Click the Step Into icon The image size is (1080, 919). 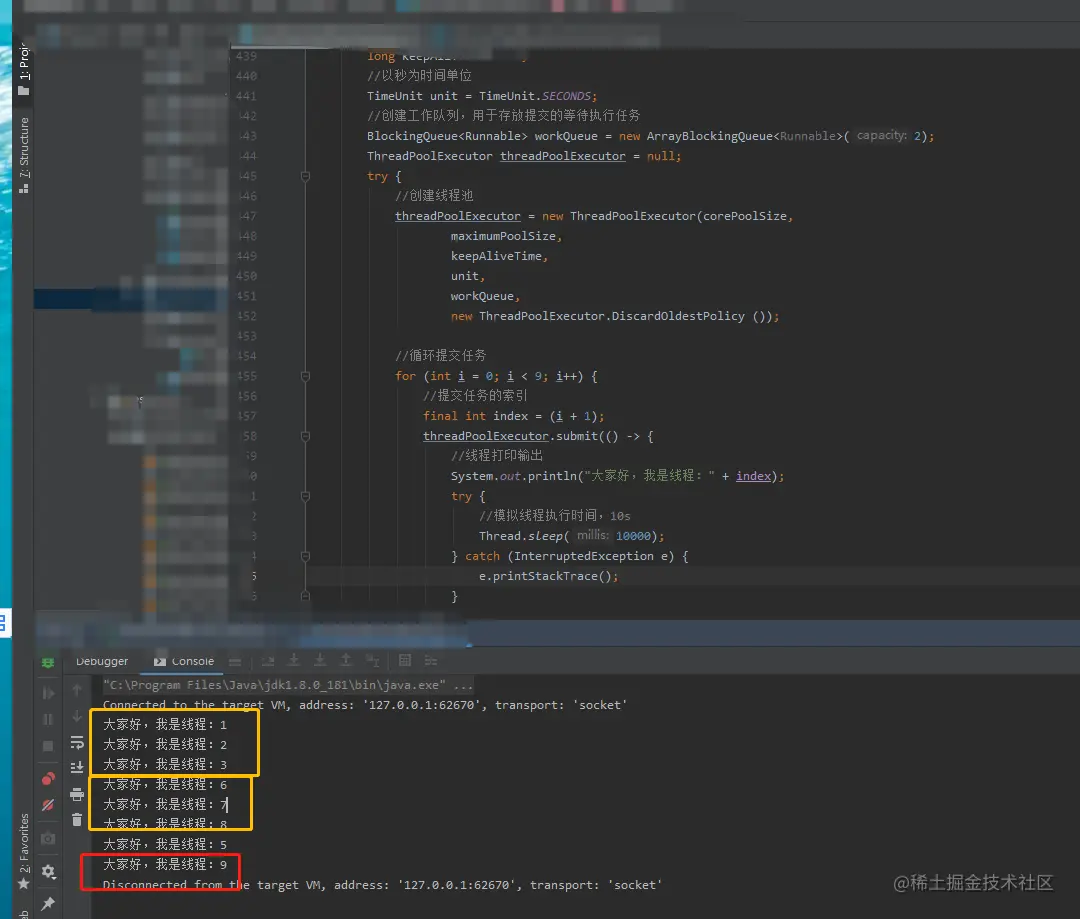coord(293,661)
